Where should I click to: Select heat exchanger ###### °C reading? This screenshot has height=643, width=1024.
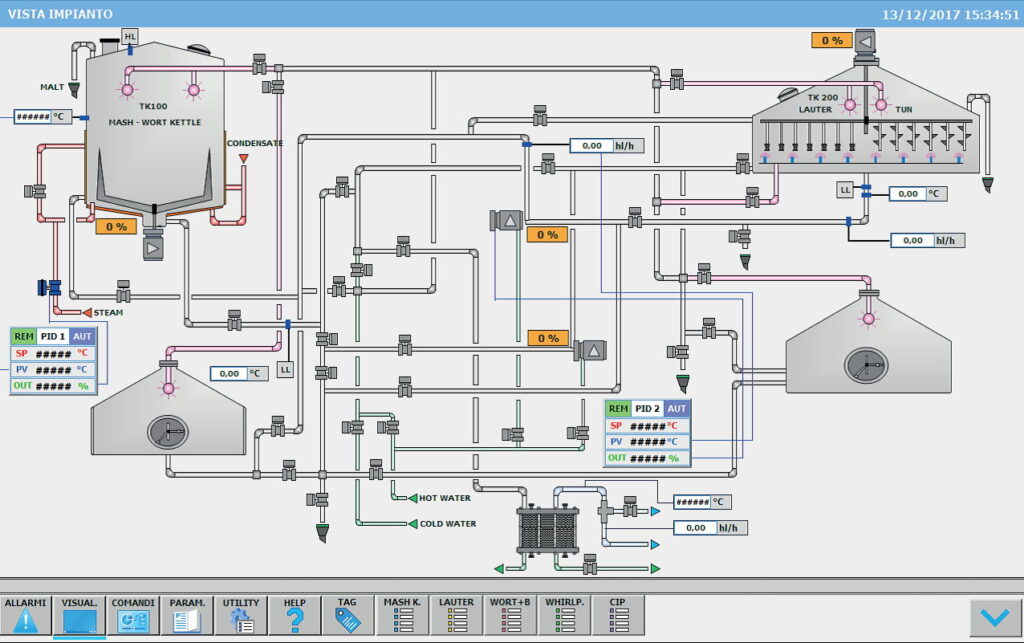[x=702, y=502]
